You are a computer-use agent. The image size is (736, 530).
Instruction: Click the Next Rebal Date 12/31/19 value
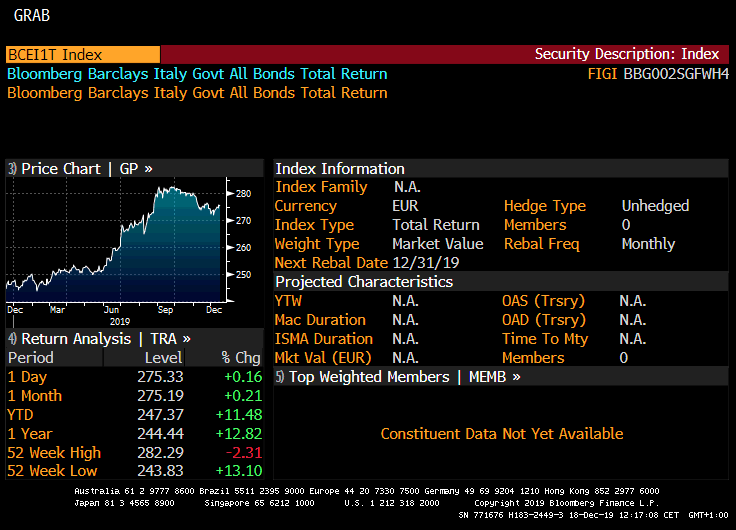coord(426,262)
